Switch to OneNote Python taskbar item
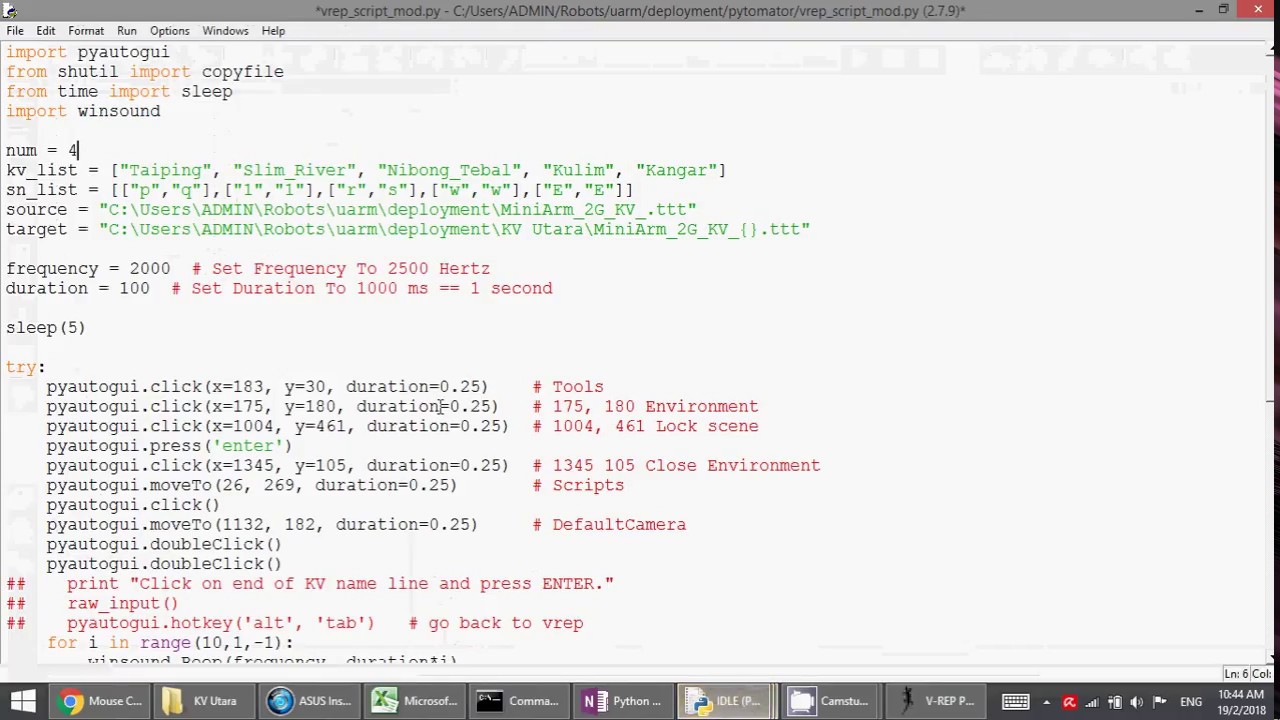This screenshot has height=720, width=1280. pyautogui.click(x=622, y=701)
